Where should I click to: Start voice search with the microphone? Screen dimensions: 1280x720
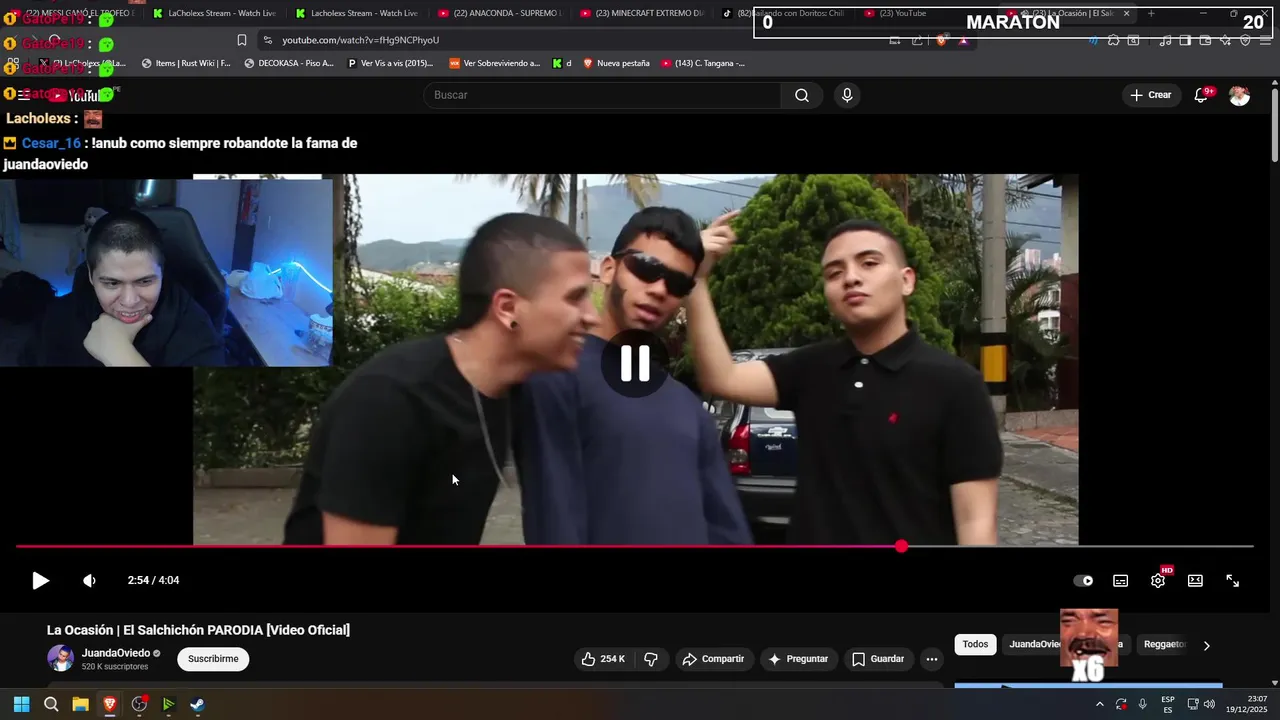click(x=847, y=95)
